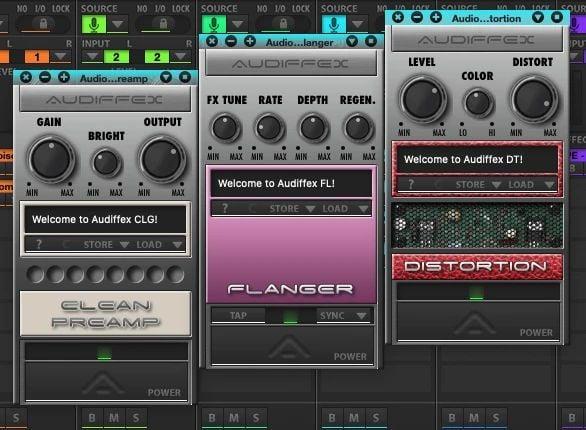Click the cyan microphone source icon

click(333, 24)
